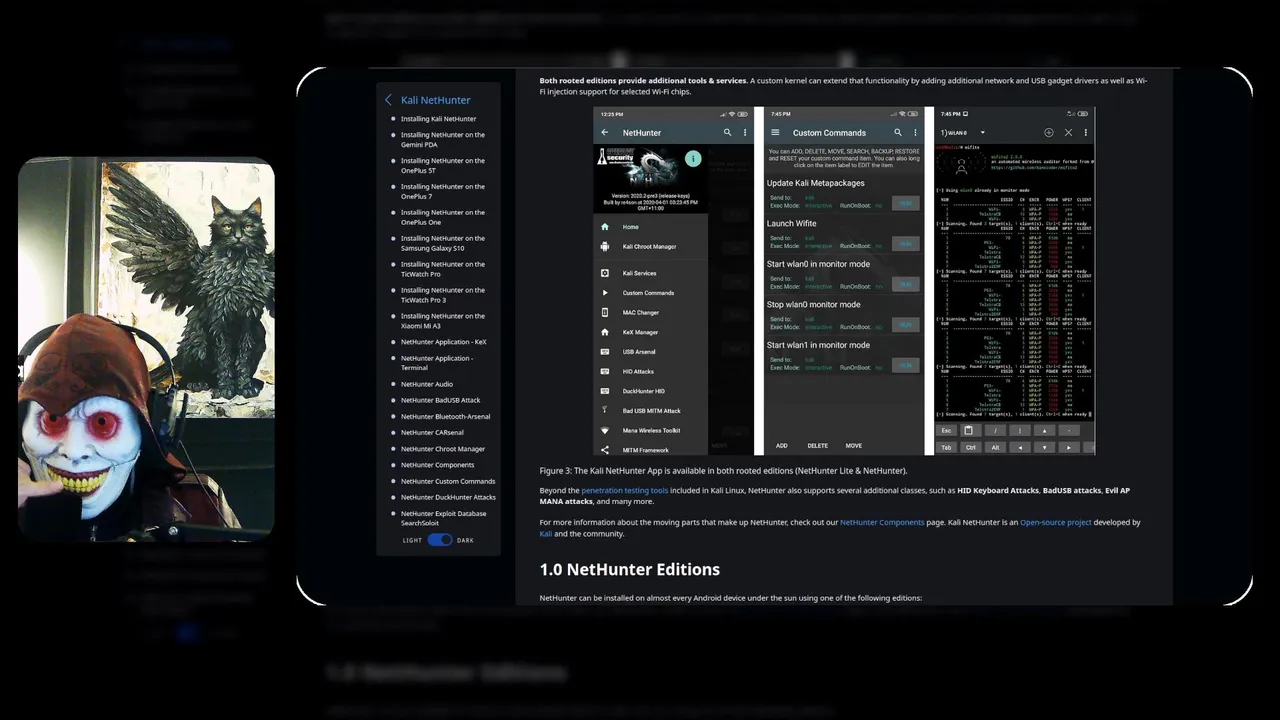The image size is (1280, 720).
Task: Click the green info badge in NetHunter banner
Action: point(693,158)
